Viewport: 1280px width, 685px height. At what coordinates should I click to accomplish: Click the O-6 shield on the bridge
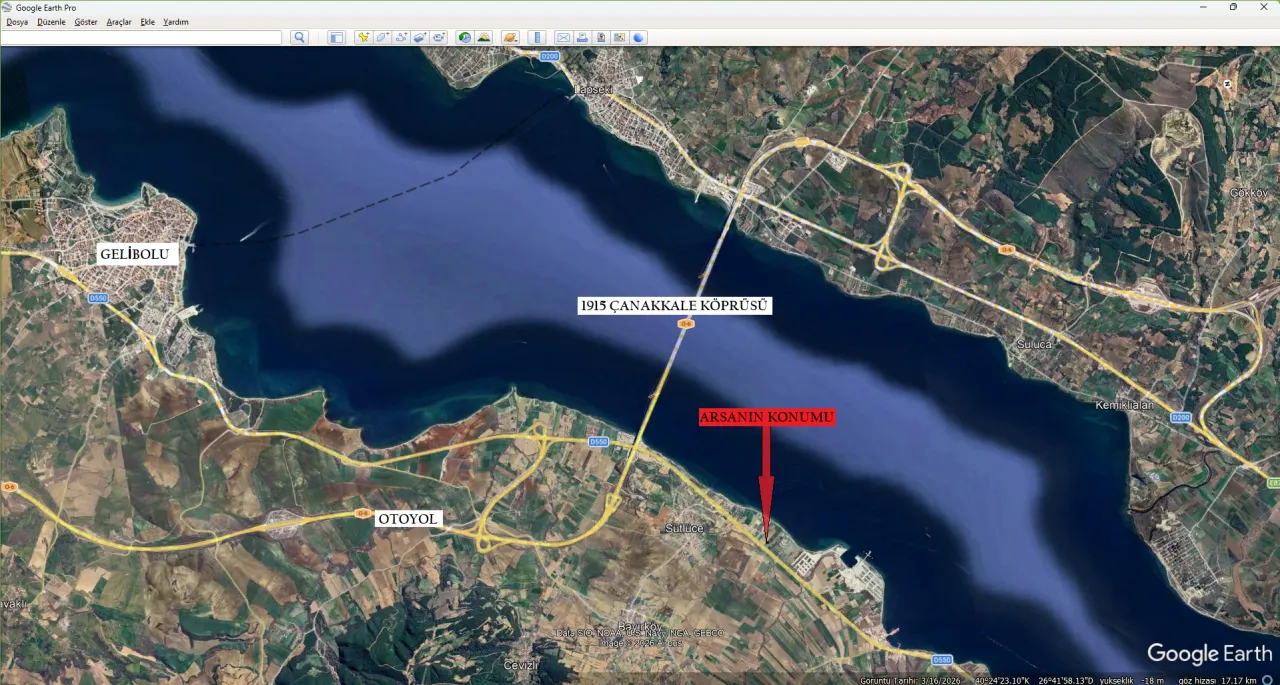(x=685, y=324)
